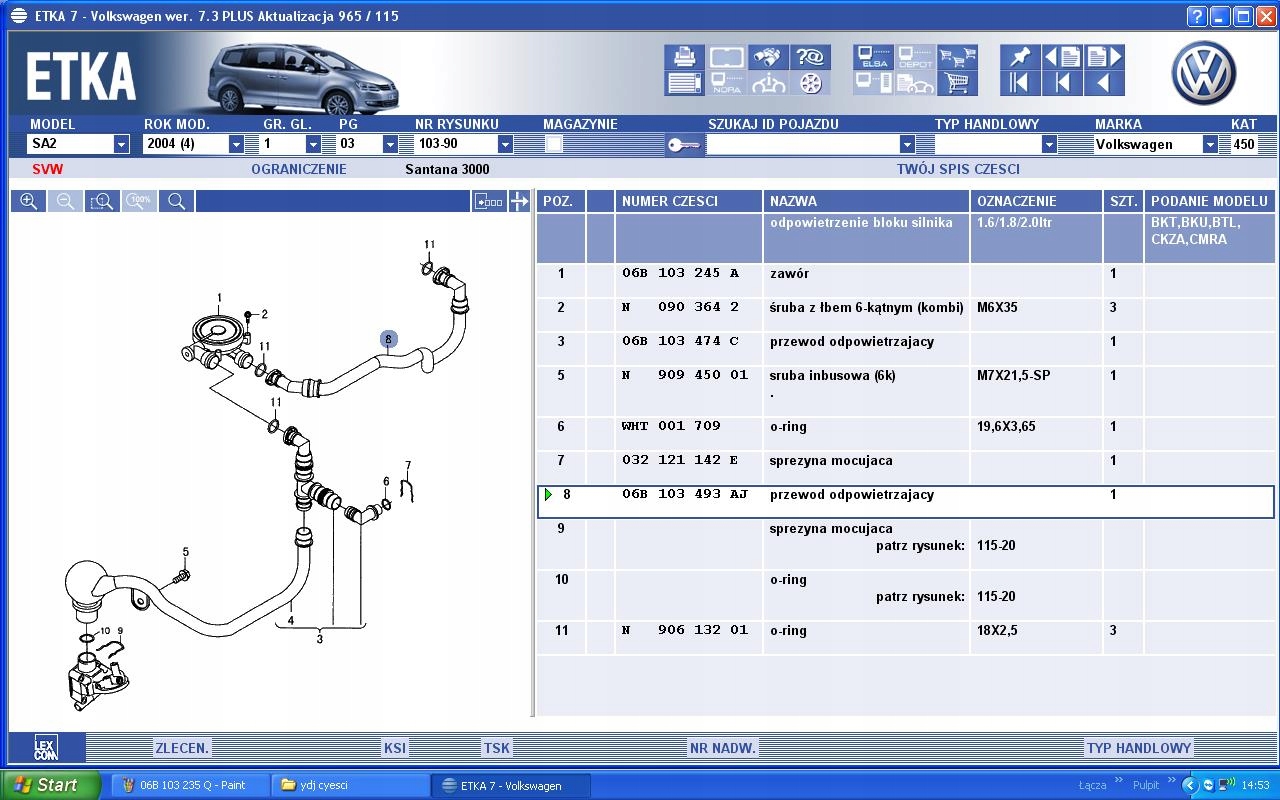Zoom in on the parts drawing
Viewport: 1280px width, 800px height.
[x=29, y=201]
